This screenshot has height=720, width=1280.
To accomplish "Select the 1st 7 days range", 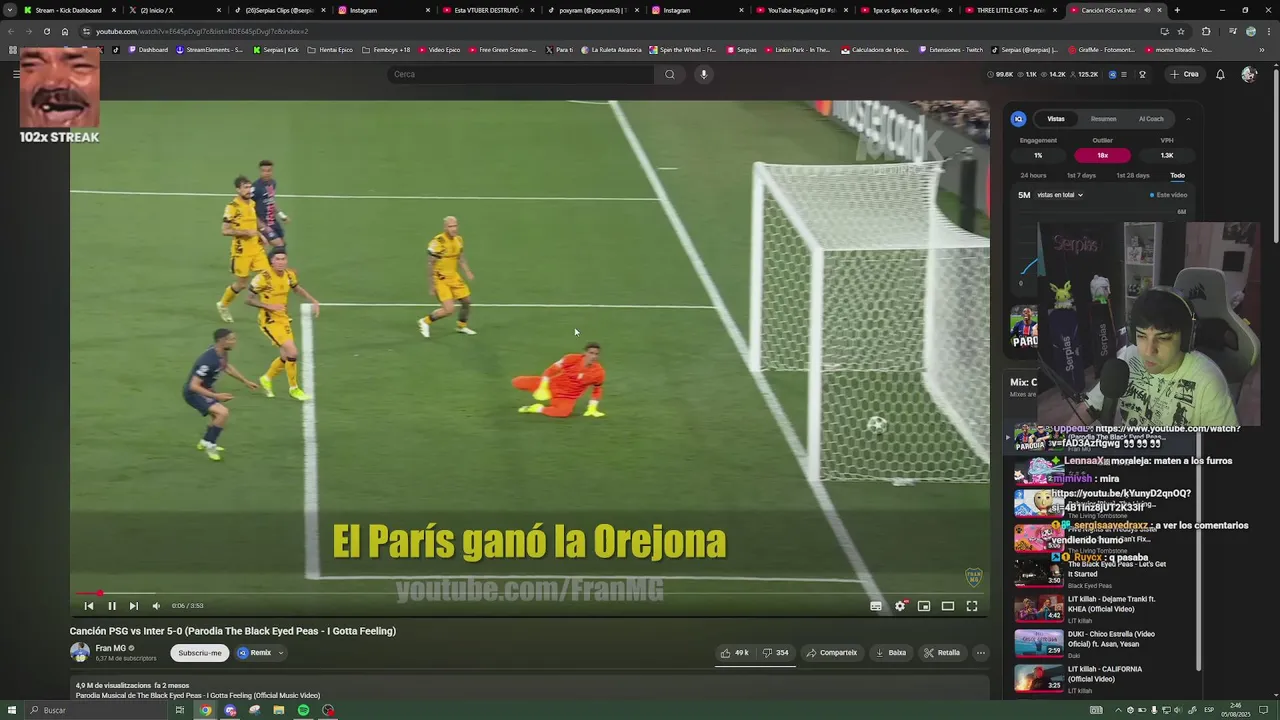I will pyautogui.click(x=1081, y=176).
